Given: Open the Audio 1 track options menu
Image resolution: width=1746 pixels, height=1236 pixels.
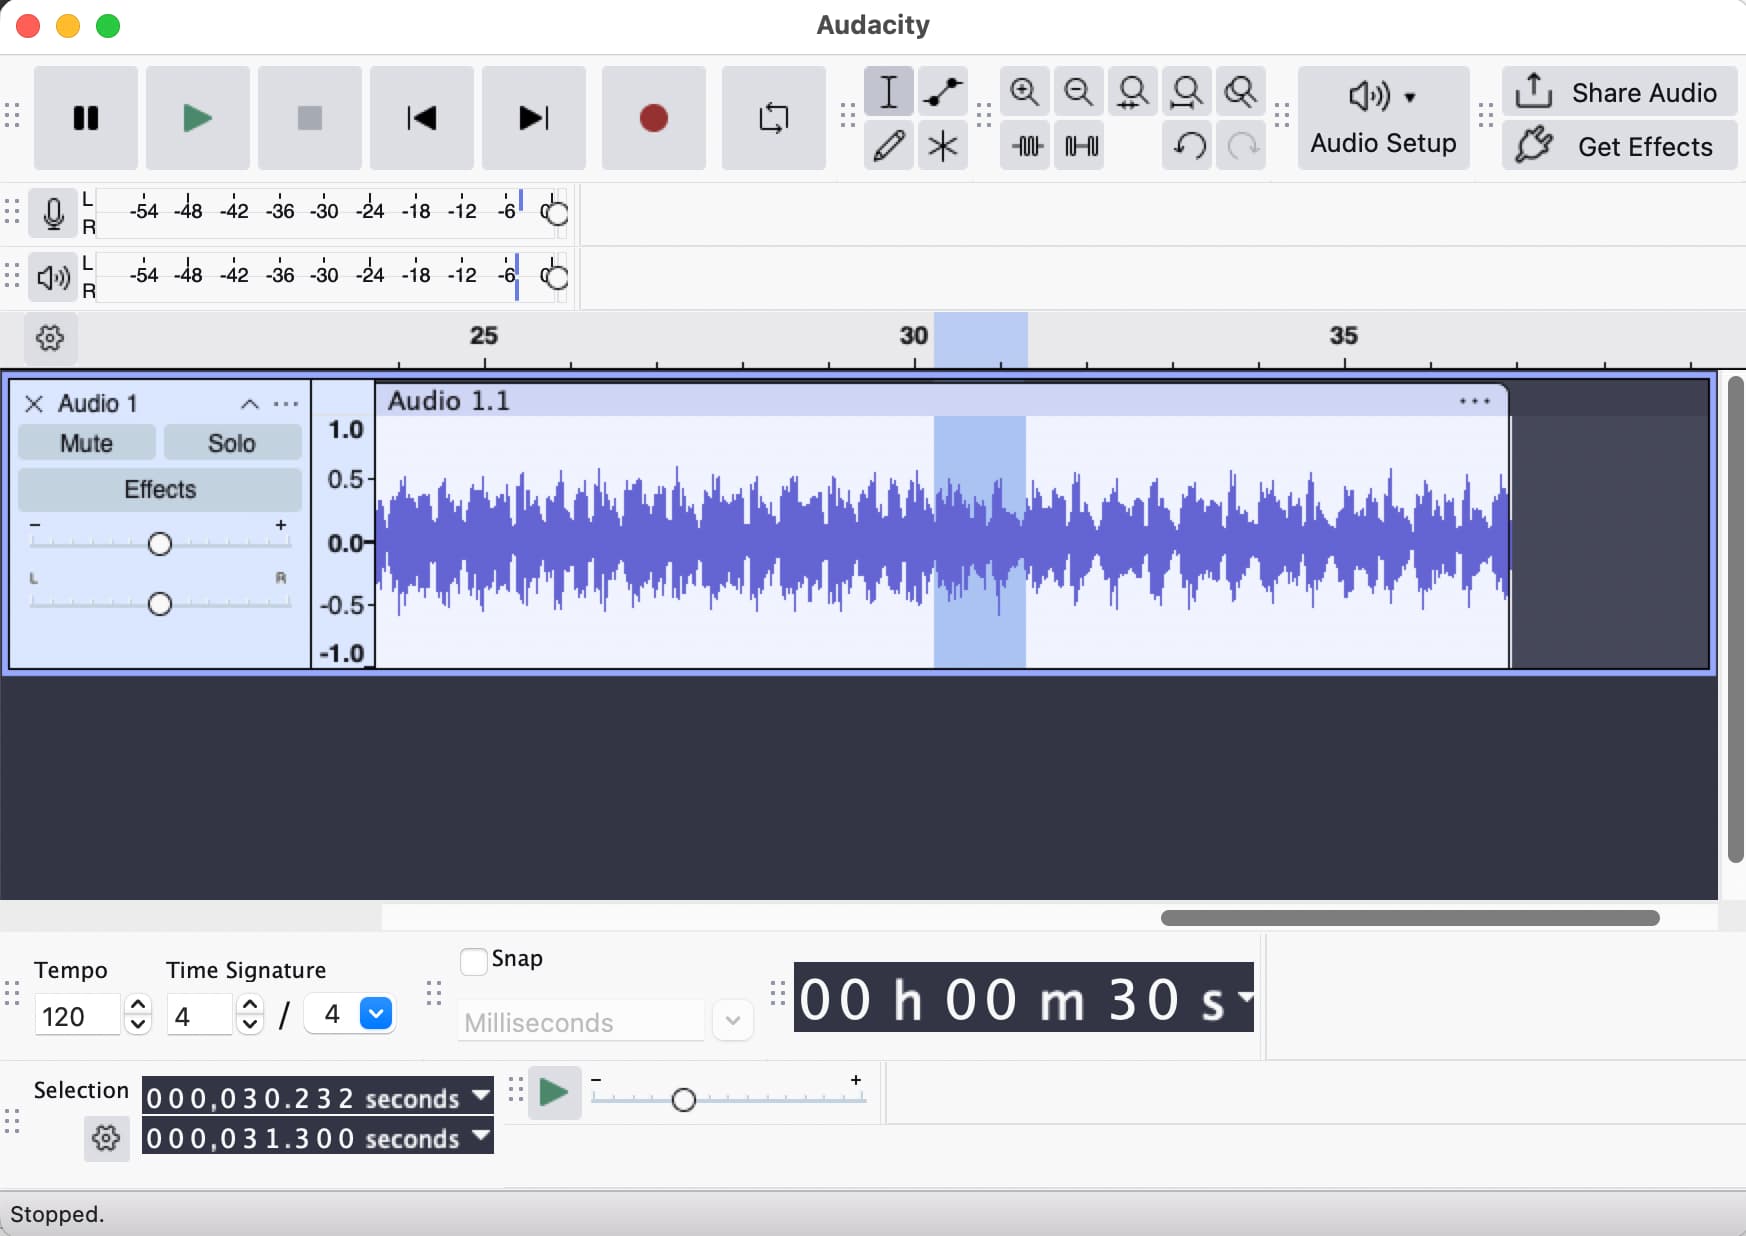Looking at the screenshot, I should 286,404.
